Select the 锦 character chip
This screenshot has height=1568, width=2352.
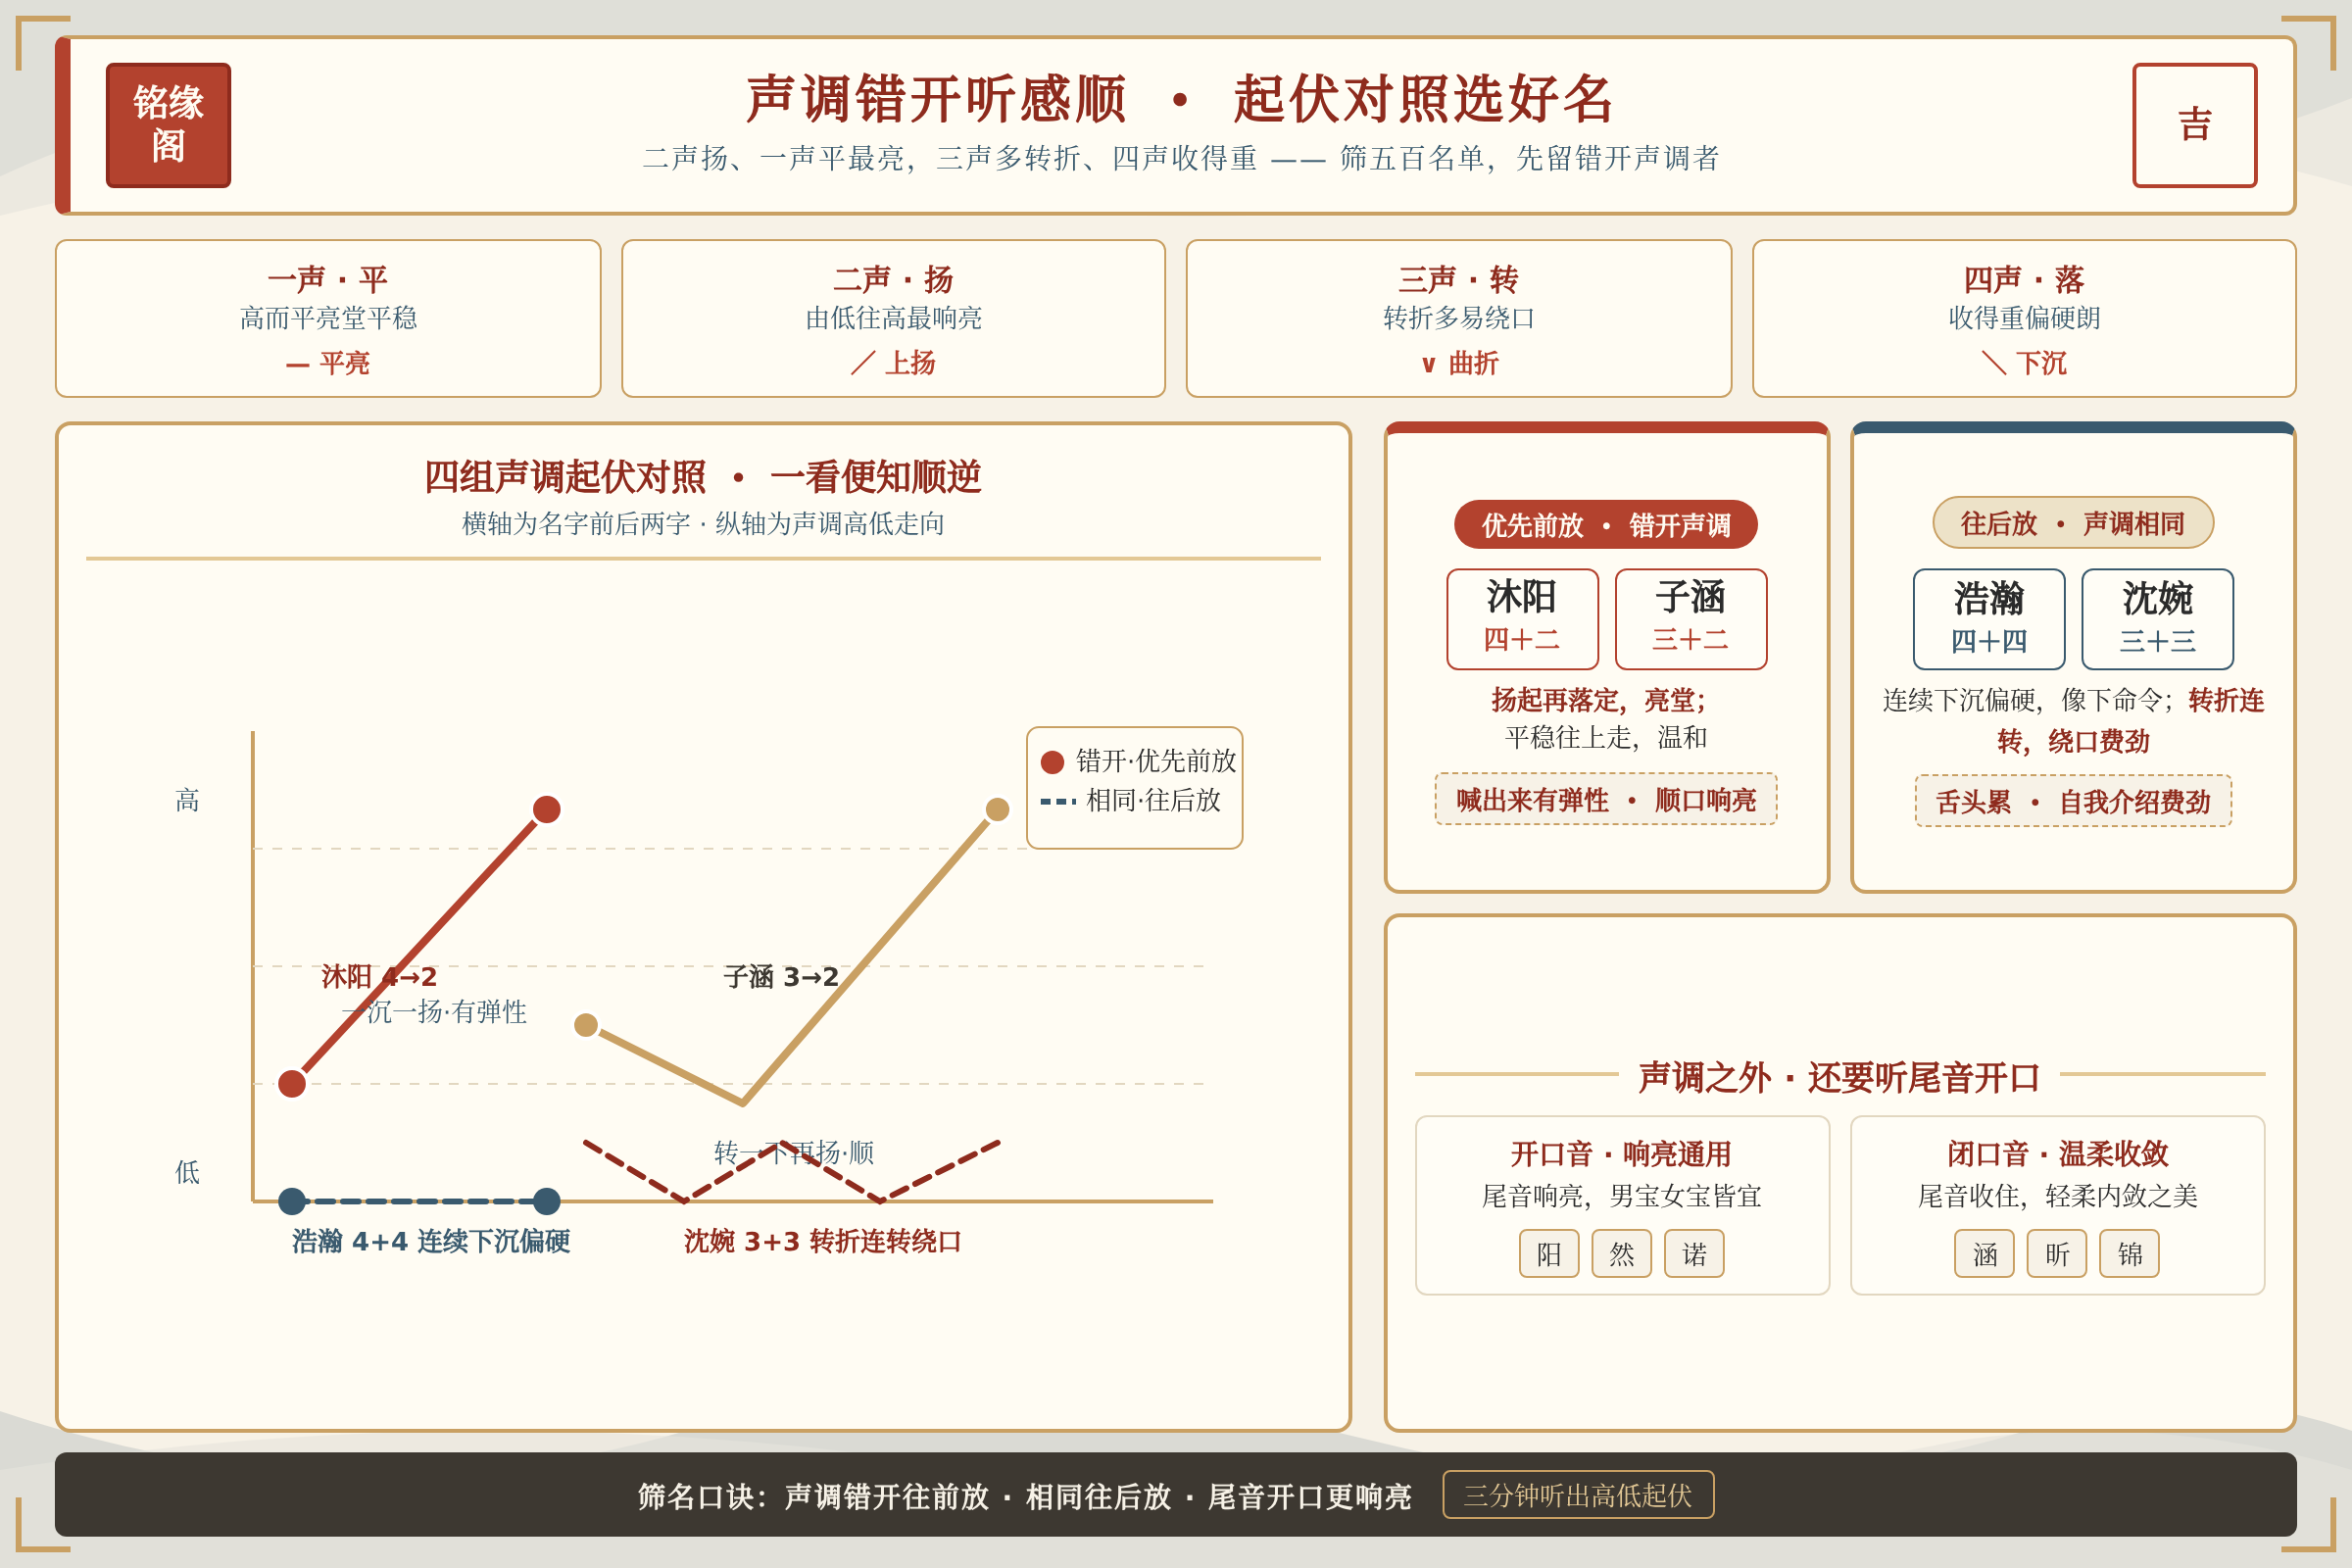(x=2129, y=1253)
